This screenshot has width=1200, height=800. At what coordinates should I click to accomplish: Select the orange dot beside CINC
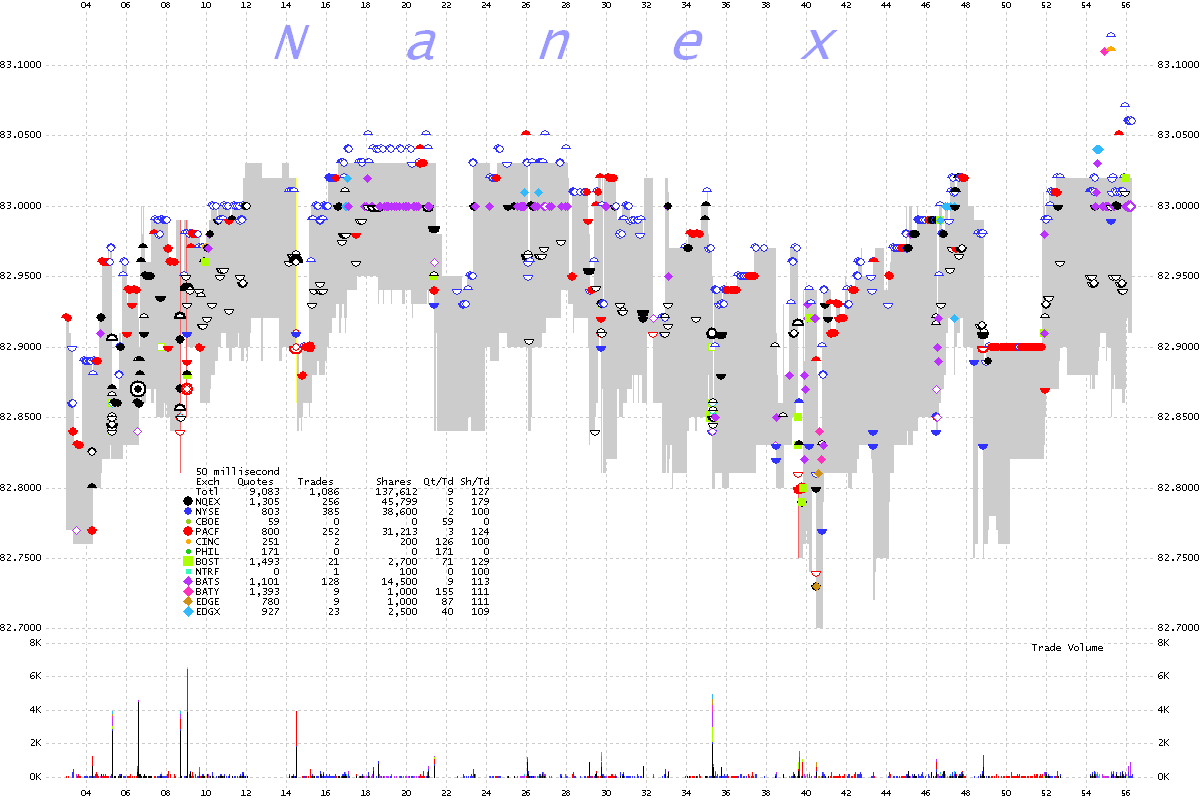click(187, 541)
